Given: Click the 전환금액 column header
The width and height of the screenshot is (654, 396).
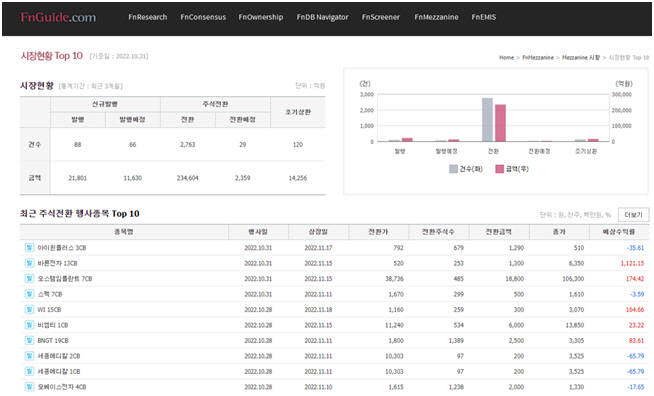Looking at the screenshot, I should (498, 232).
